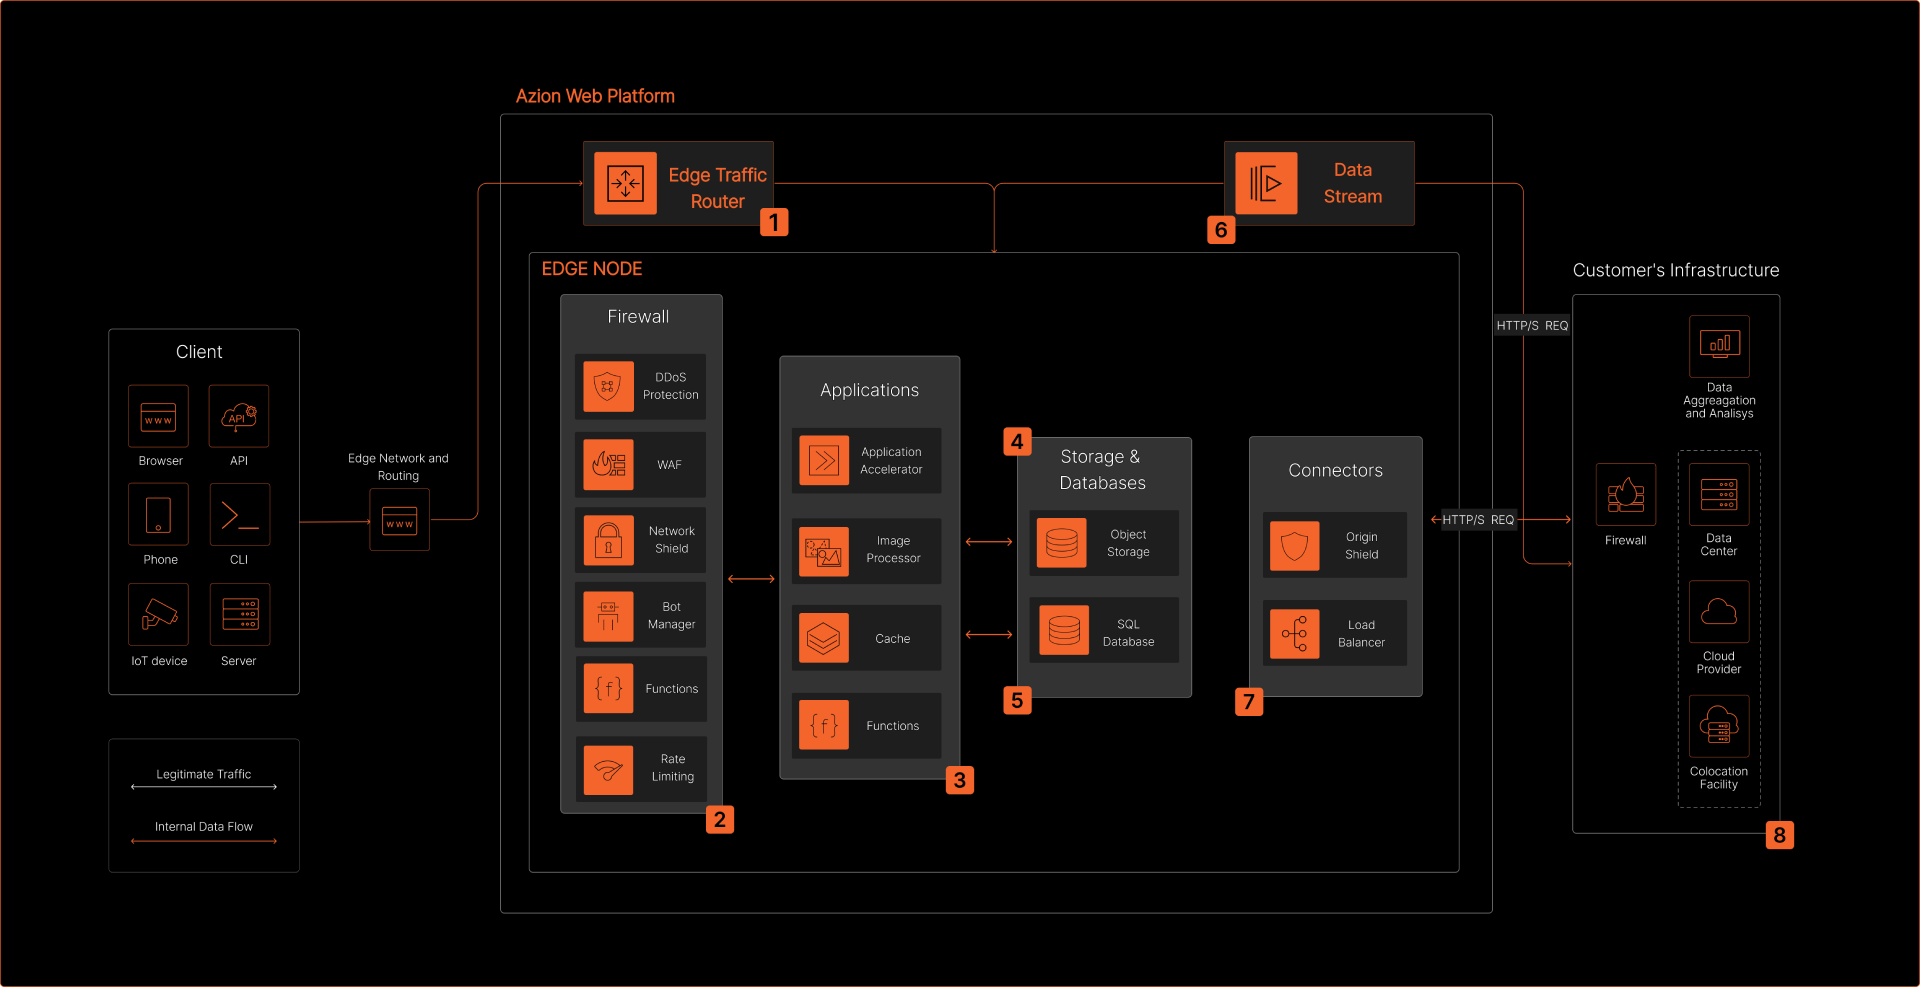Click the Bot Manager icon
Image resolution: width=1920 pixels, height=987 pixels.
click(x=608, y=615)
